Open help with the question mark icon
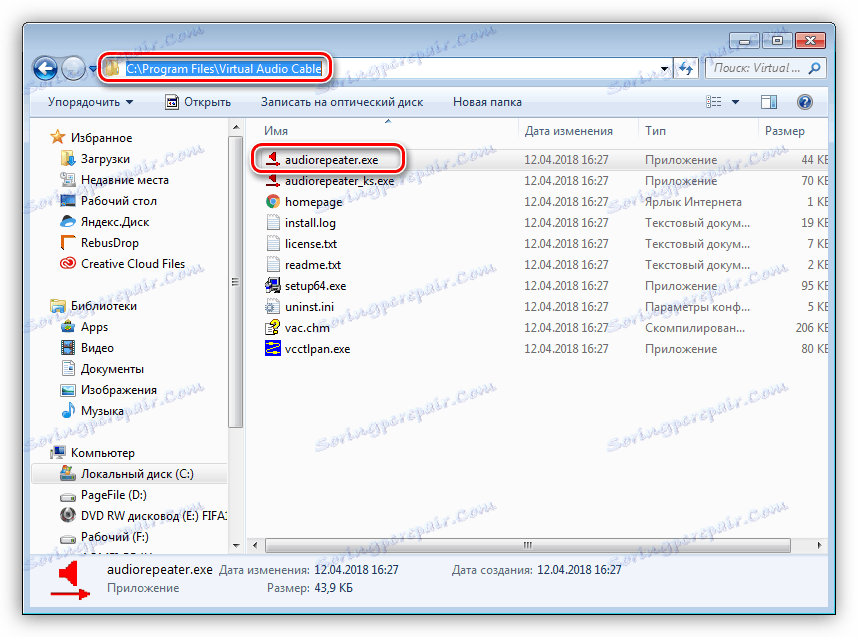 (x=804, y=102)
